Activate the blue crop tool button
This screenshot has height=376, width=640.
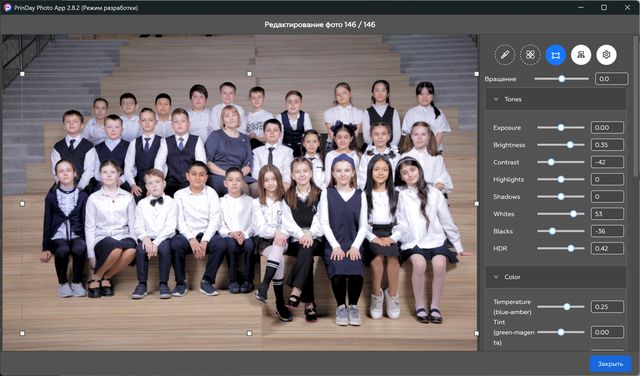556,55
